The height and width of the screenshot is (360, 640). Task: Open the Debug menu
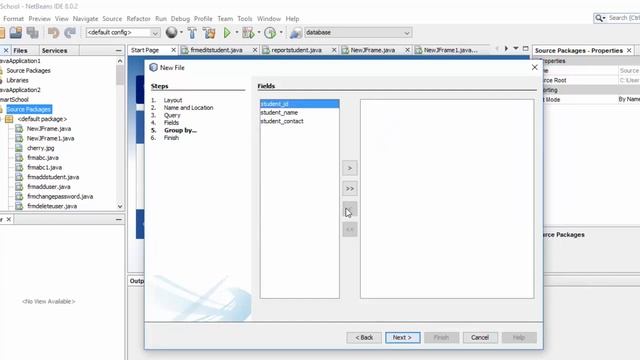(x=180, y=19)
